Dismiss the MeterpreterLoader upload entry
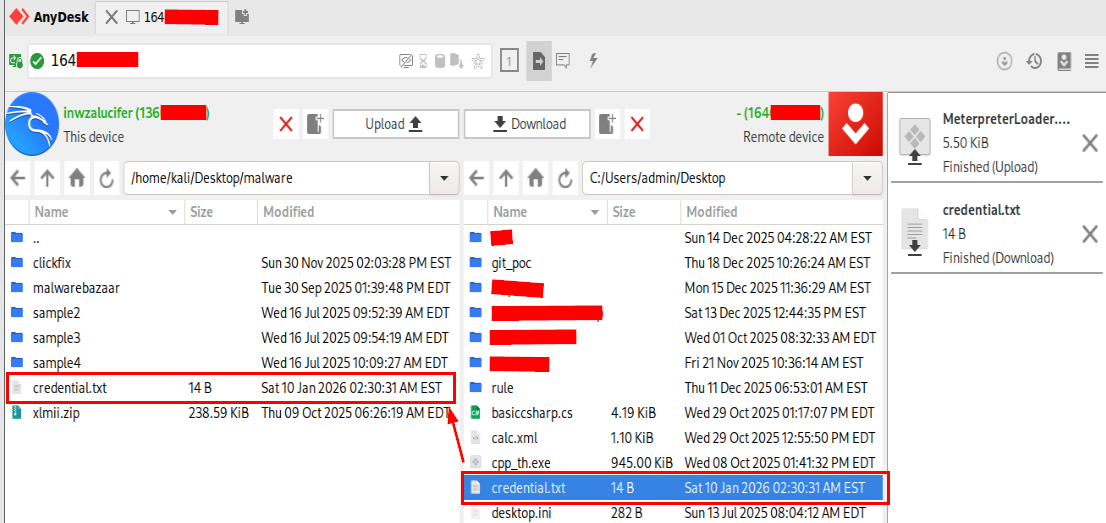 1089,144
